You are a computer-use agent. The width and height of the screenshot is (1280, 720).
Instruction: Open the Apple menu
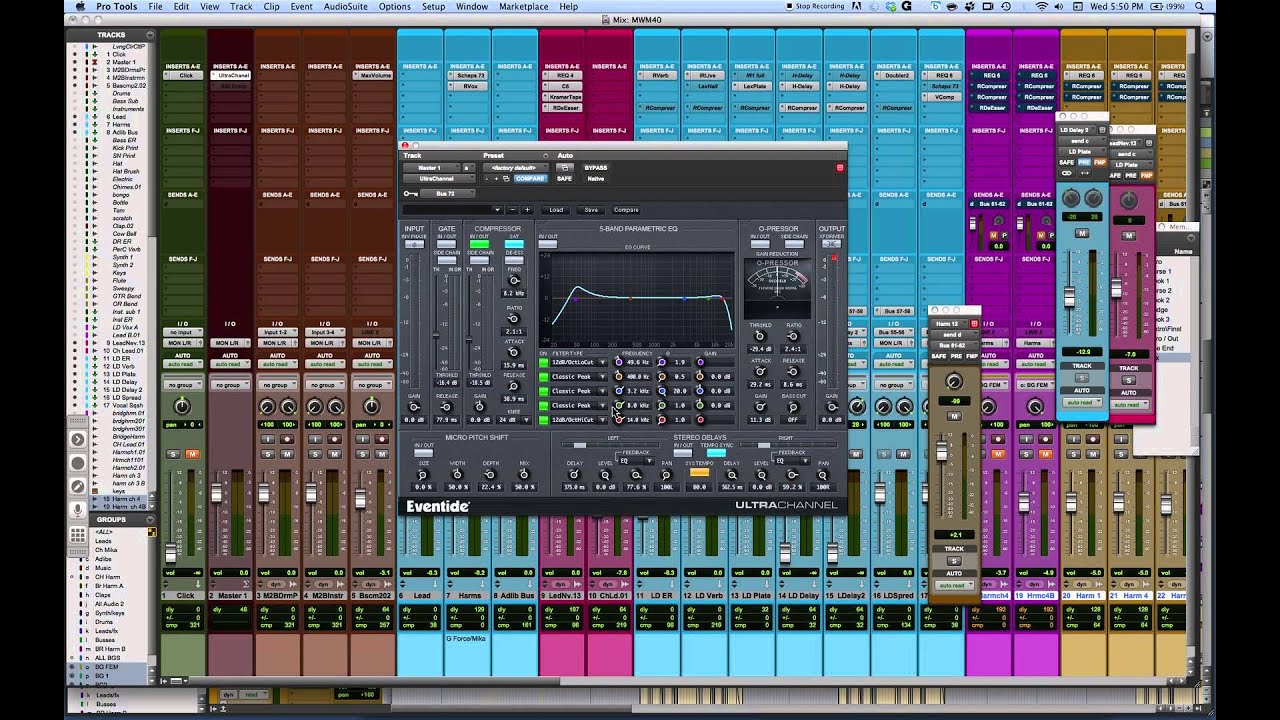tap(81, 7)
